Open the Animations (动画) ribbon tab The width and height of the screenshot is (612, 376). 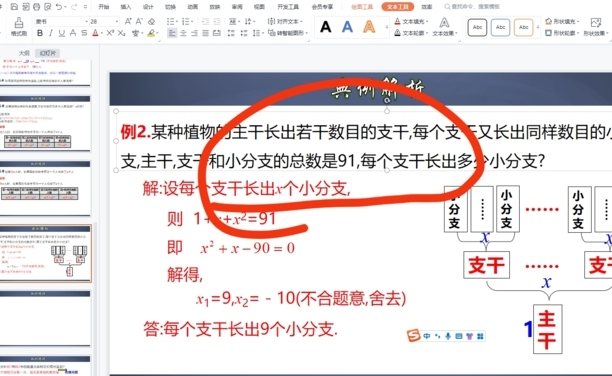192,7
